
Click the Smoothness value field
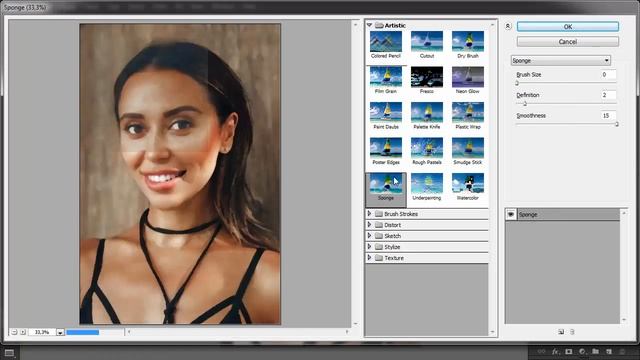[x=608, y=116]
